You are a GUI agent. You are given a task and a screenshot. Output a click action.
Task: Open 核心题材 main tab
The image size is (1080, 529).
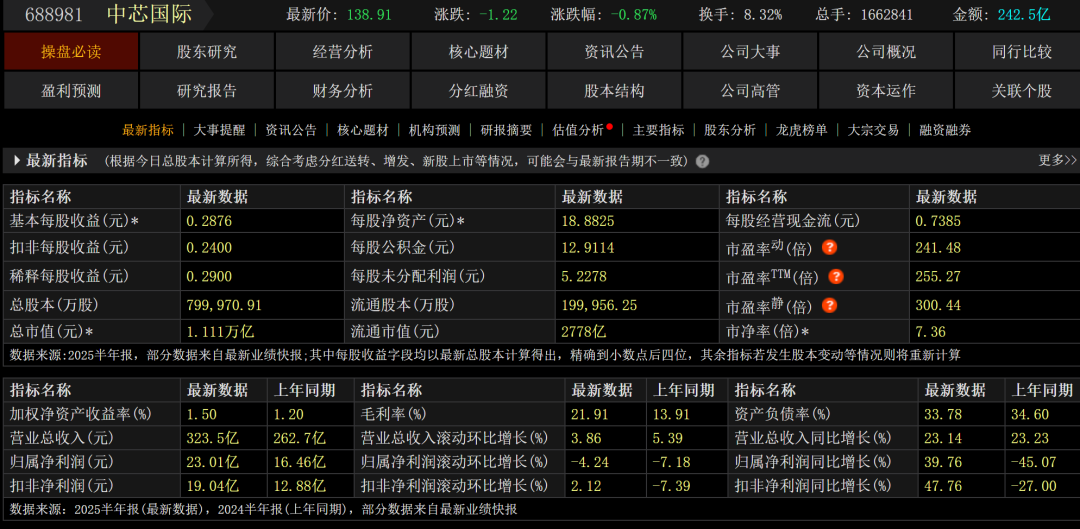point(478,52)
